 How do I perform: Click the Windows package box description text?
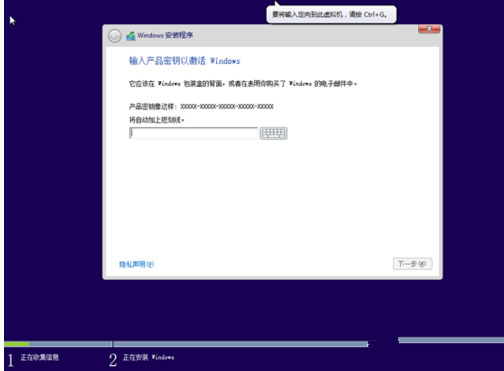pos(243,84)
